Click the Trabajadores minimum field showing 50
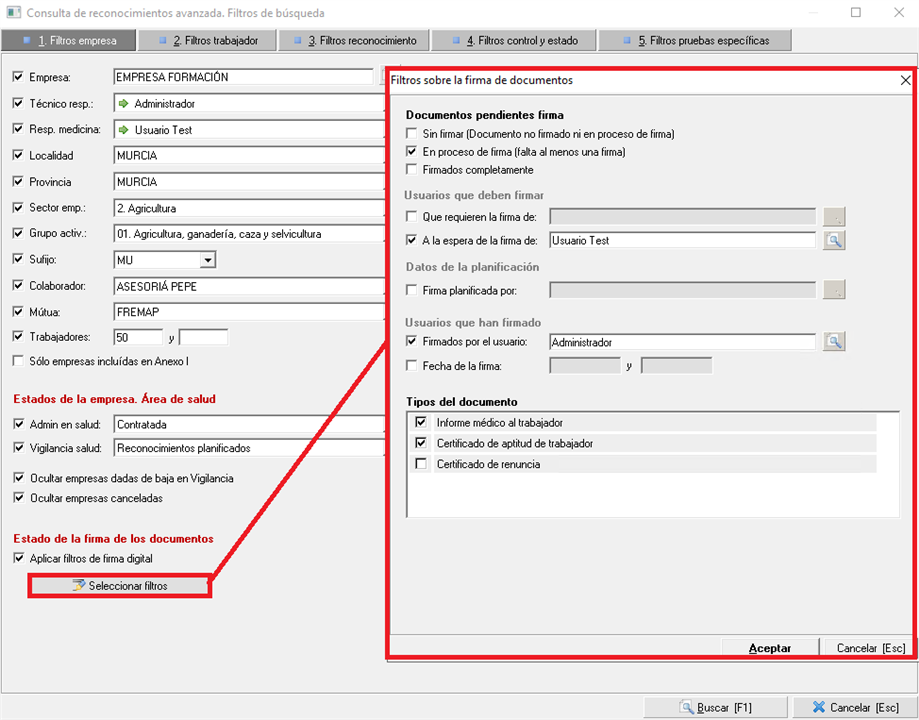The width and height of the screenshot is (919, 720). pos(138,338)
